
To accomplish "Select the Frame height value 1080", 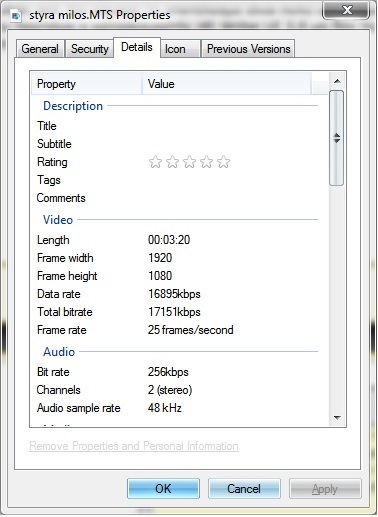I will (160, 276).
